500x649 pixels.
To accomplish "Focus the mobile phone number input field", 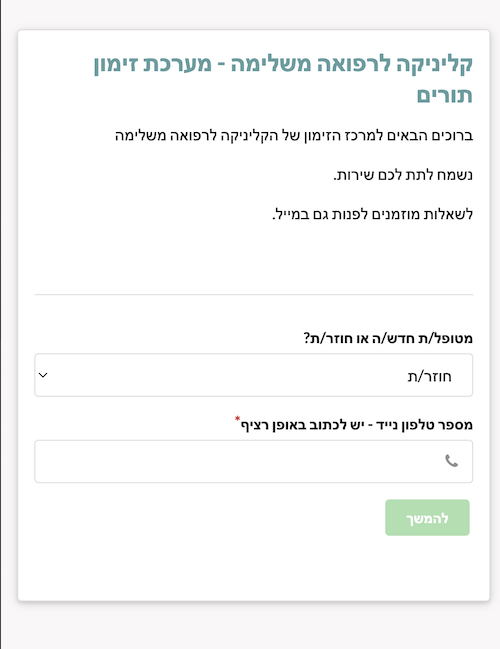I will (x=253, y=462).
